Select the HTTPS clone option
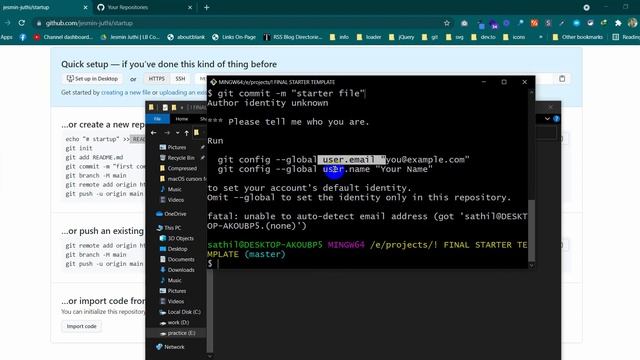640x360 pixels. click(156, 79)
